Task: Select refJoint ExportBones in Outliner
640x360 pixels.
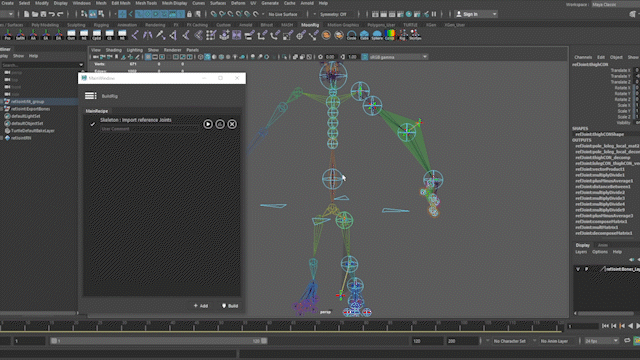Action: point(30,109)
